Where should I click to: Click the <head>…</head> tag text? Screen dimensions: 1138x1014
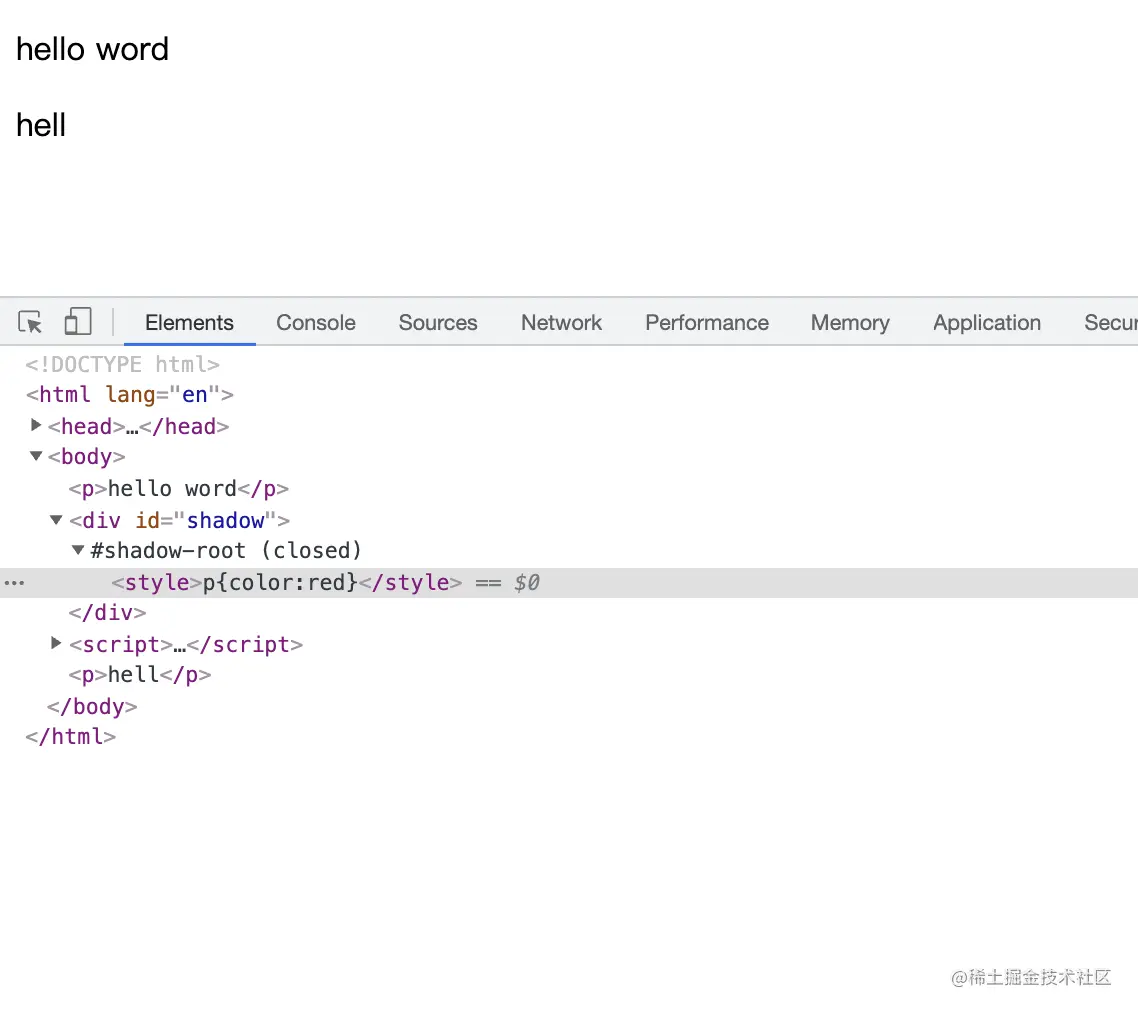[139, 427]
